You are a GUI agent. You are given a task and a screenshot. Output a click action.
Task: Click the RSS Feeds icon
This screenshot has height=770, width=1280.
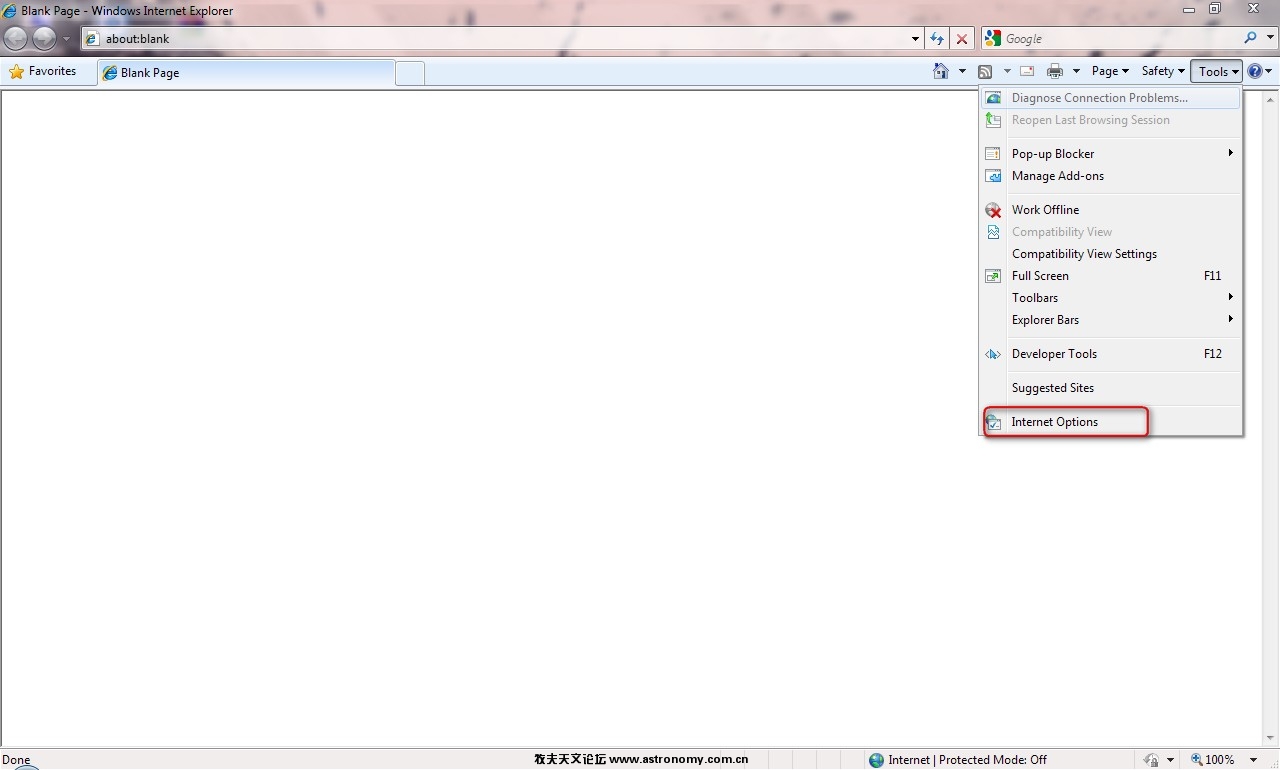[x=985, y=71]
